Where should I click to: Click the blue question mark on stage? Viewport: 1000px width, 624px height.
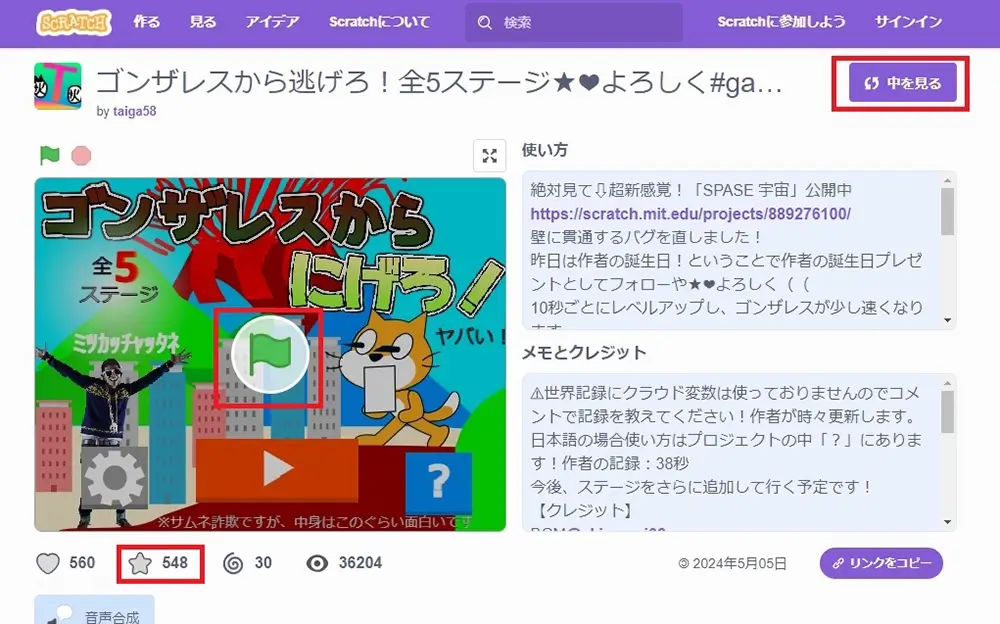(438, 482)
